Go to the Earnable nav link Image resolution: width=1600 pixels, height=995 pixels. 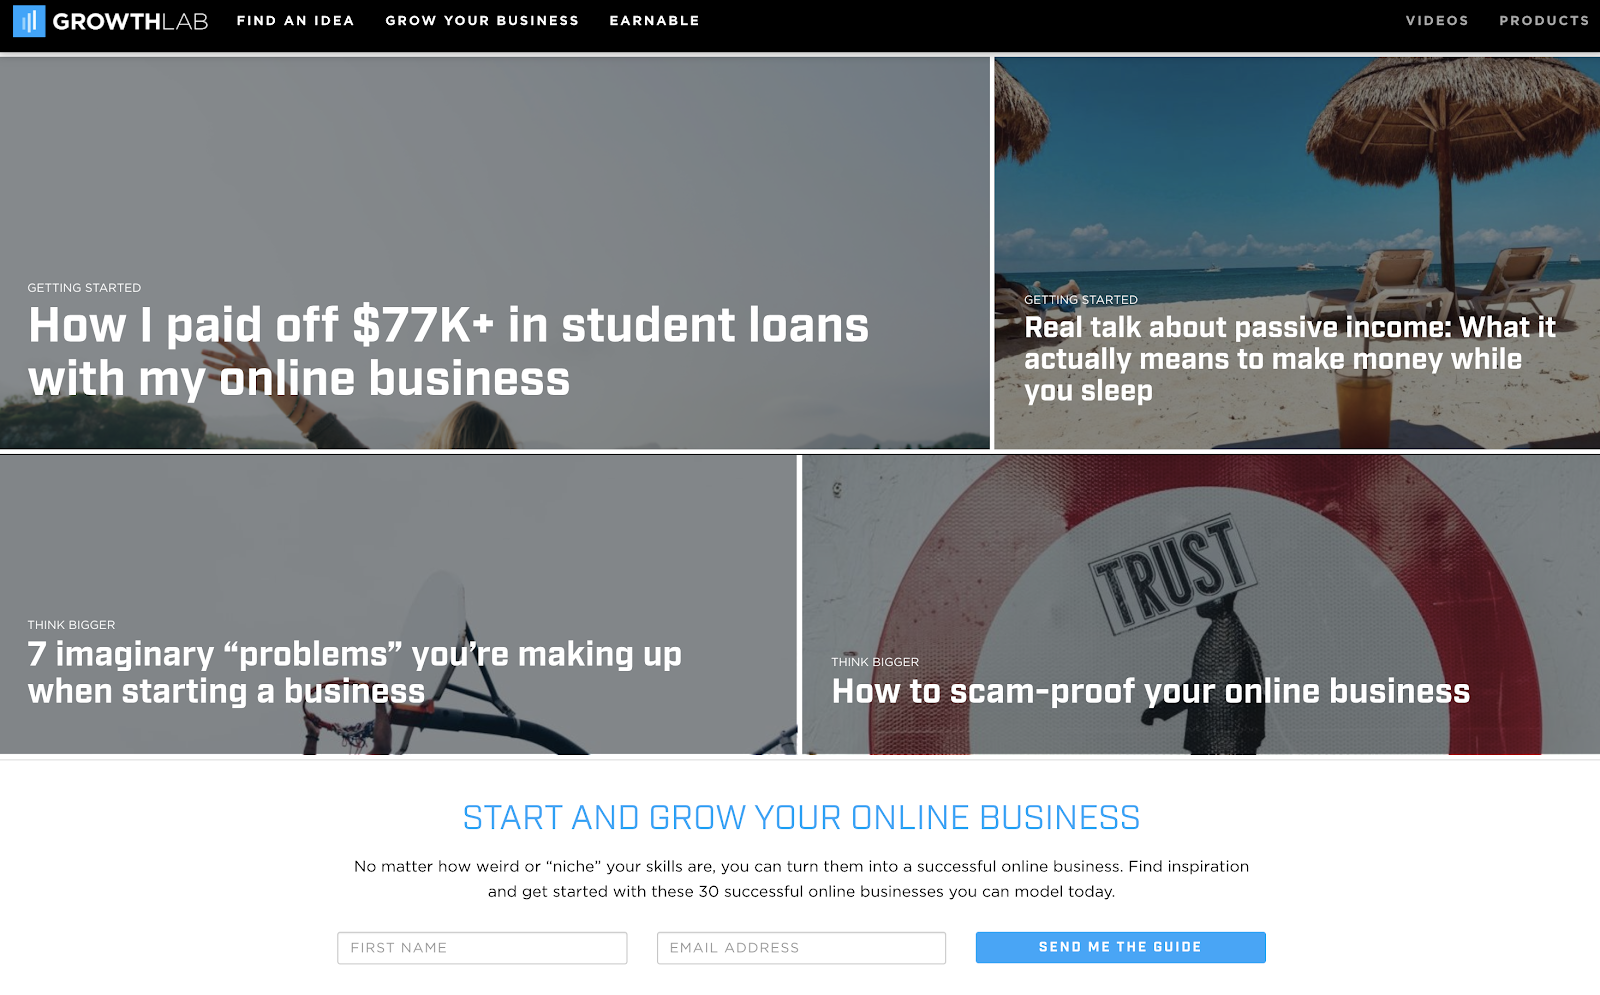(654, 21)
